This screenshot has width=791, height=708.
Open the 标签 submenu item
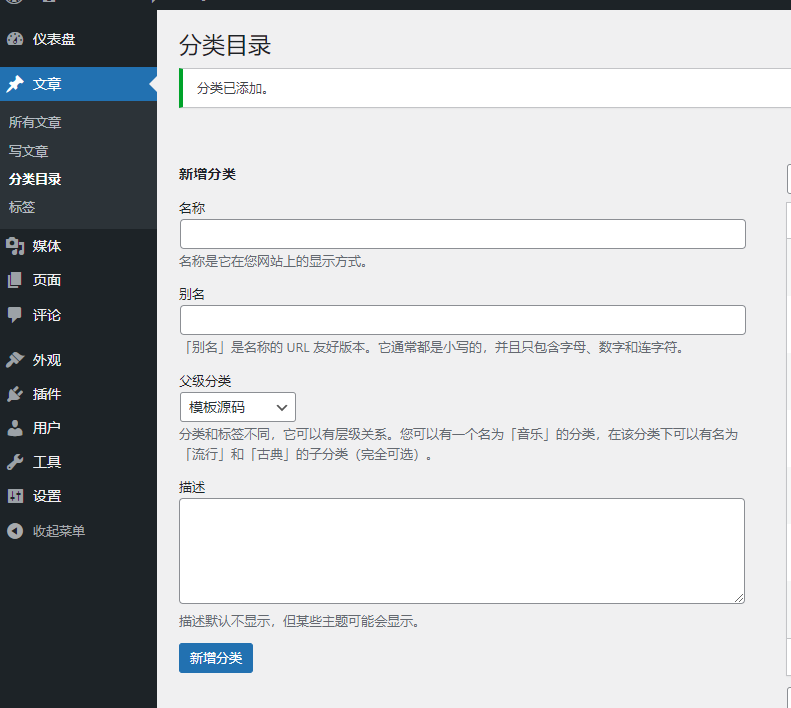[22, 207]
